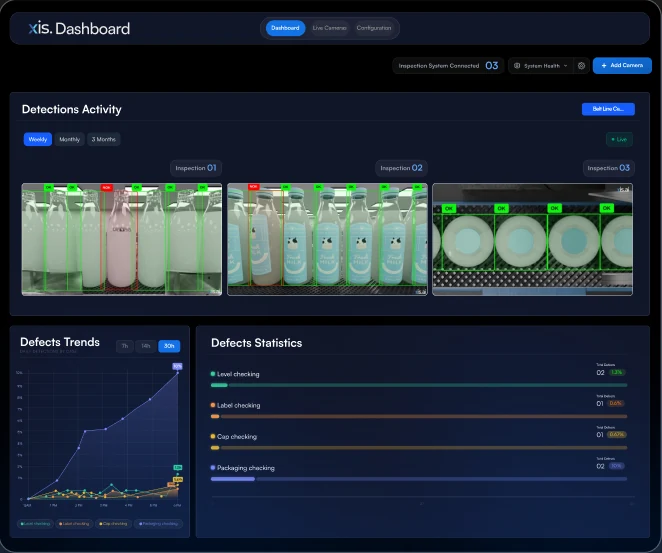Set Defects Trends range to 14h
Screen dimensions: 662x553
pyautogui.click(x=146, y=346)
